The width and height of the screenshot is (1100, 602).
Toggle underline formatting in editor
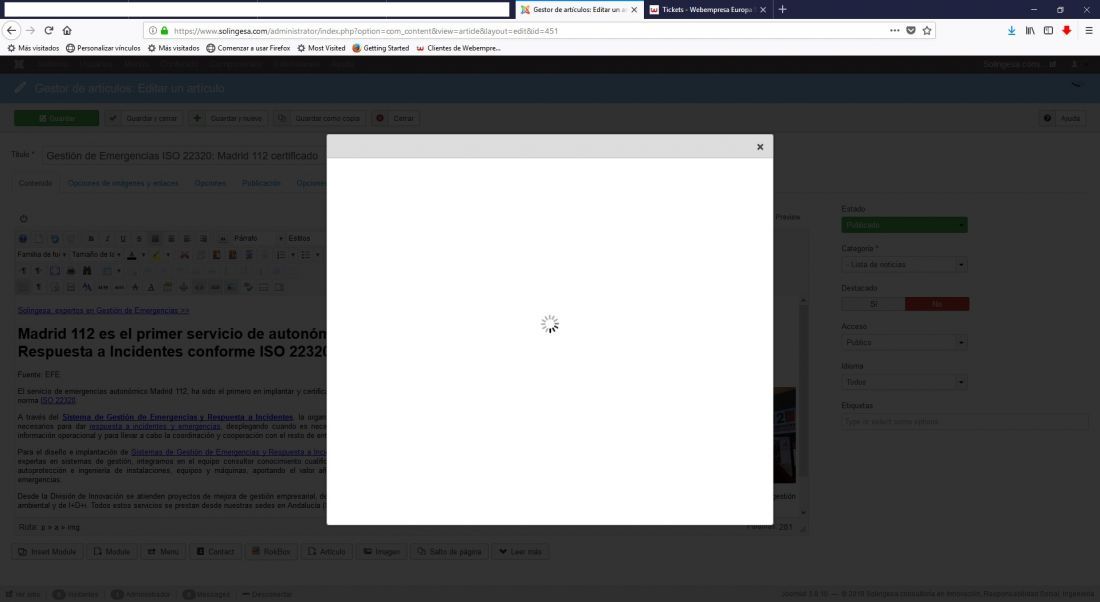pos(123,239)
